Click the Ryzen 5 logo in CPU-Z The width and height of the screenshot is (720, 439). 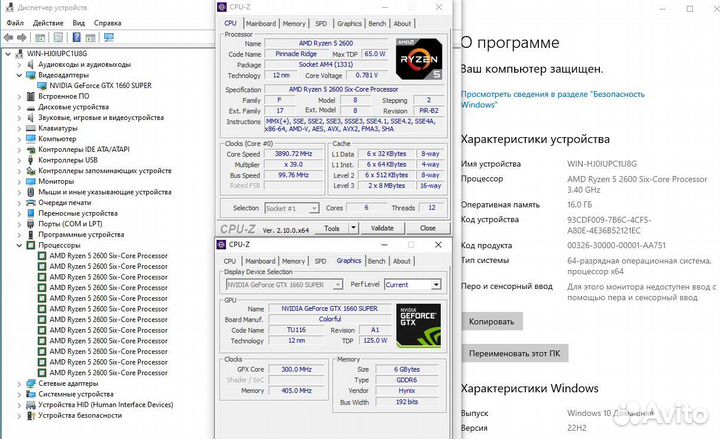click(419, 59)
